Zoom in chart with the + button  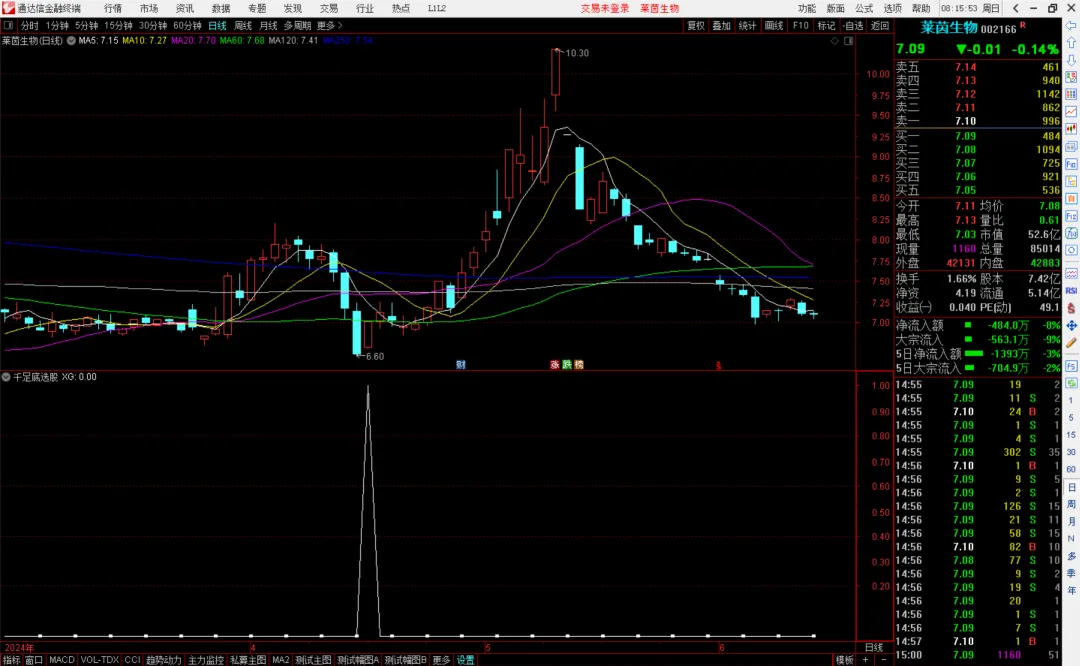[865, 660]
